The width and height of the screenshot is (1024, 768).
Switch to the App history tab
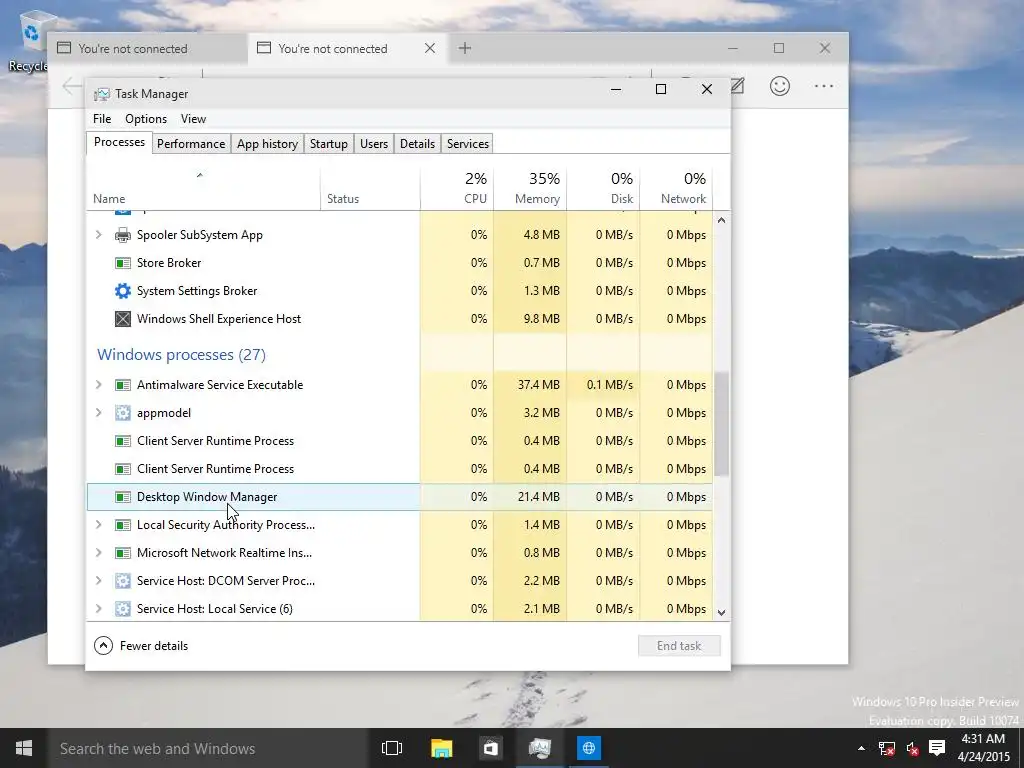click(267, 144)
